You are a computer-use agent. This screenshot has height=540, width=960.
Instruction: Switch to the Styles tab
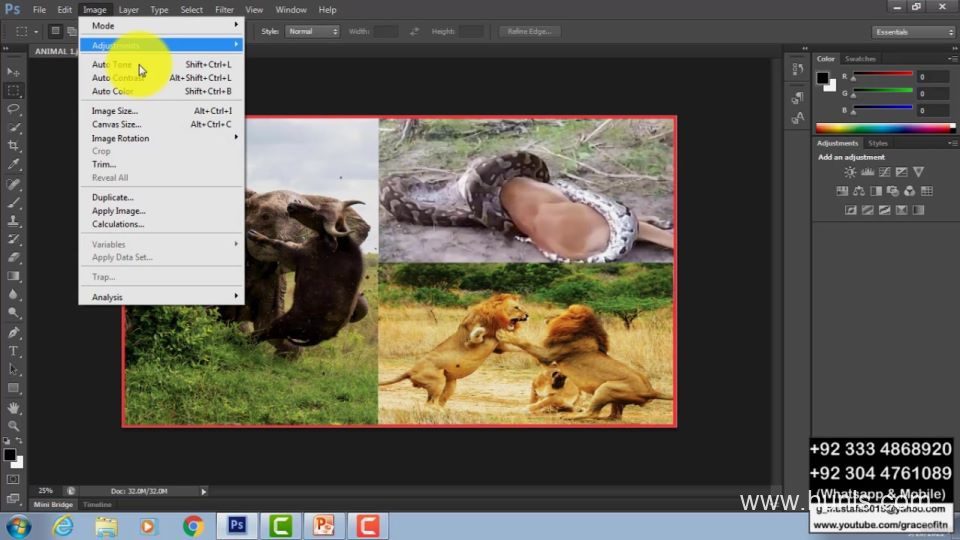pos(877,143)
